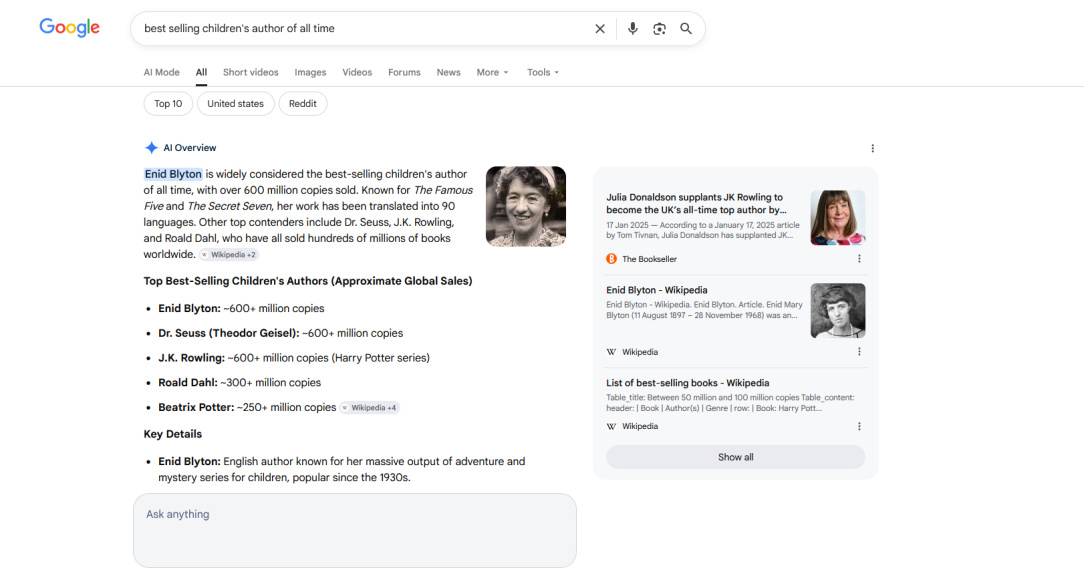Image resolution: width=1084 pixels, height=574 pixels.
Task: Open the Forums tab
Action: (x=404, y=72)
